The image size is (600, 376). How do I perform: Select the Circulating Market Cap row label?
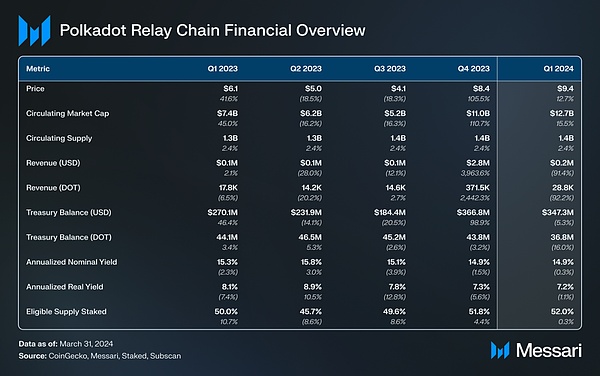(68, 114)
